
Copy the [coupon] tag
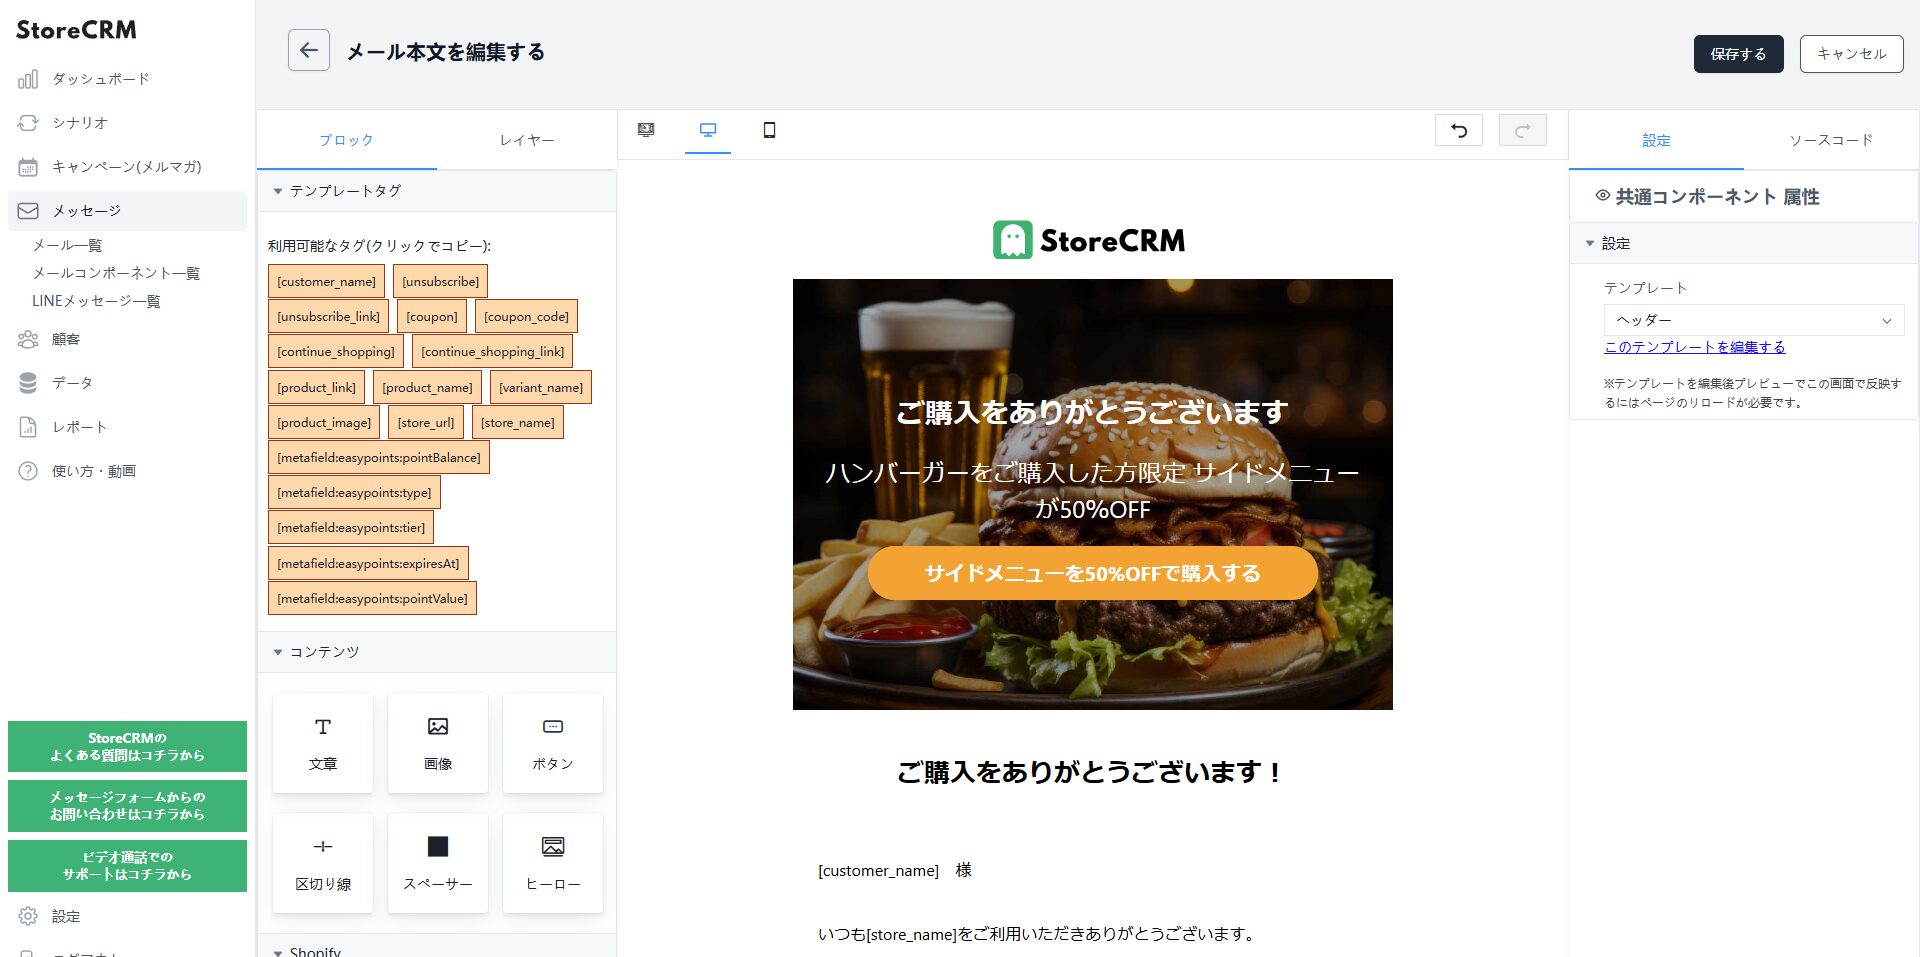[432, 316]
